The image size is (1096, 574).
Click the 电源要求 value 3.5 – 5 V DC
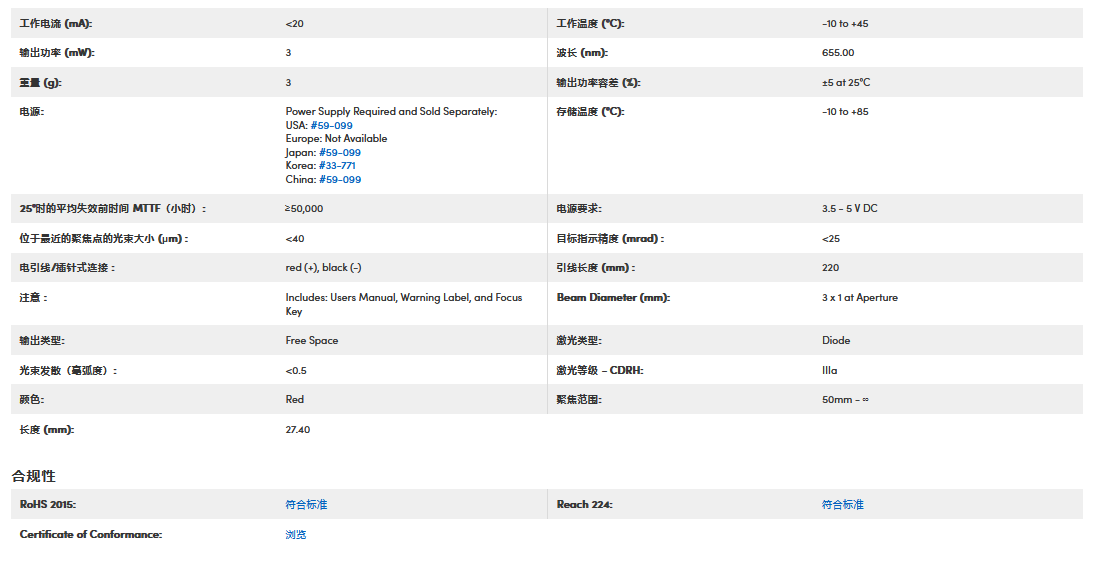click(849, 209)
